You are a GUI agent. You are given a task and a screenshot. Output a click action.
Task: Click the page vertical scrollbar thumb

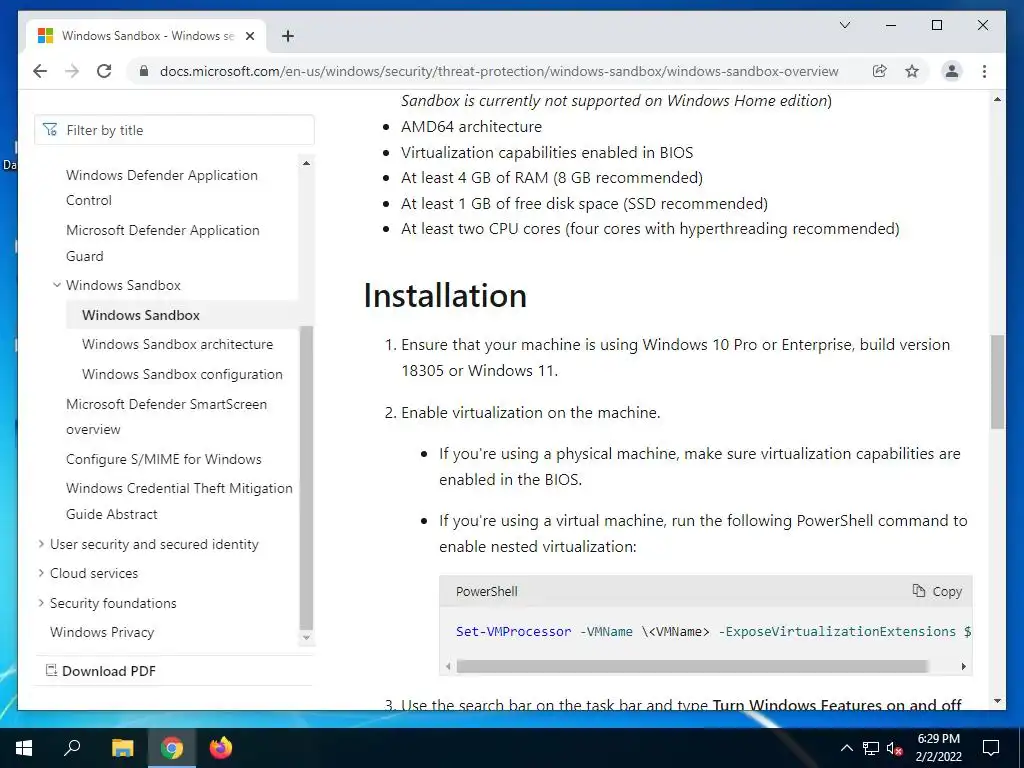(997, 381)
